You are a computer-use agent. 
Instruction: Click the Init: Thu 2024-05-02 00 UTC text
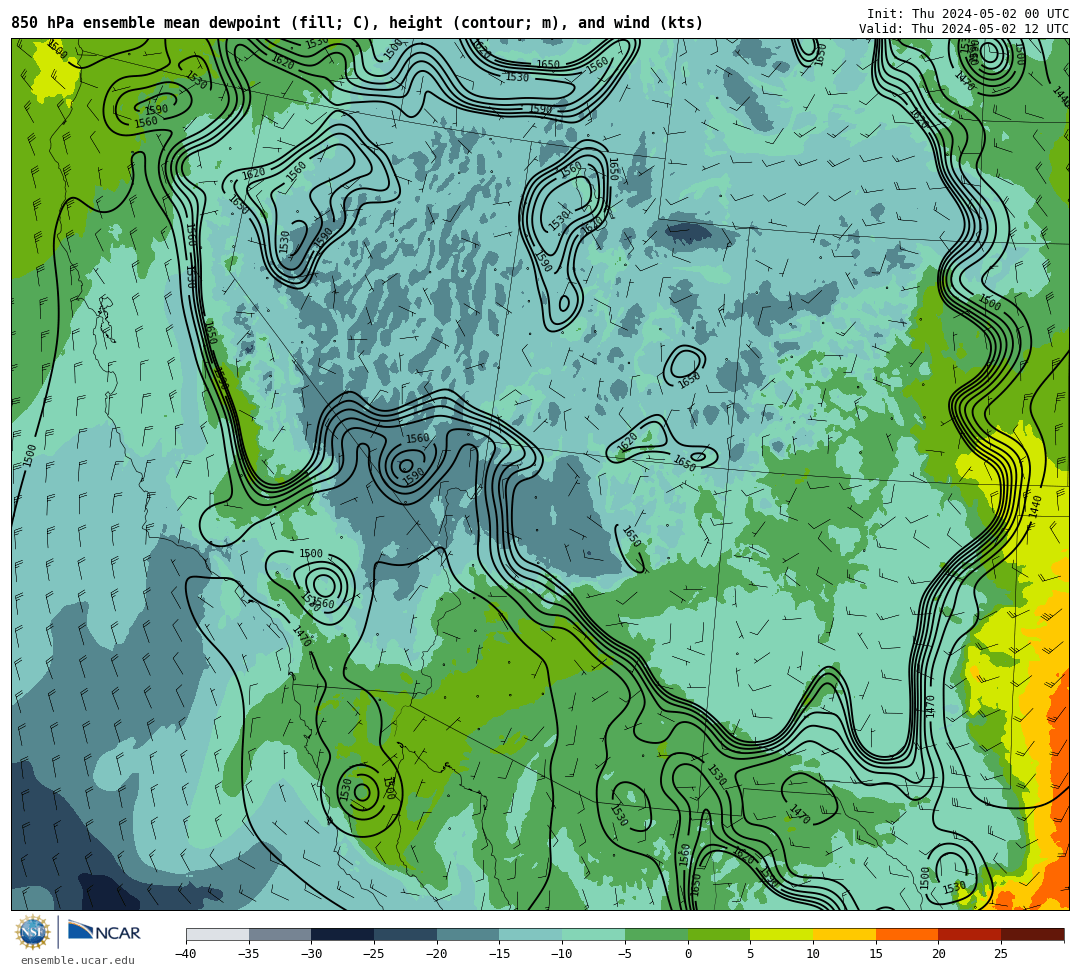968,14
